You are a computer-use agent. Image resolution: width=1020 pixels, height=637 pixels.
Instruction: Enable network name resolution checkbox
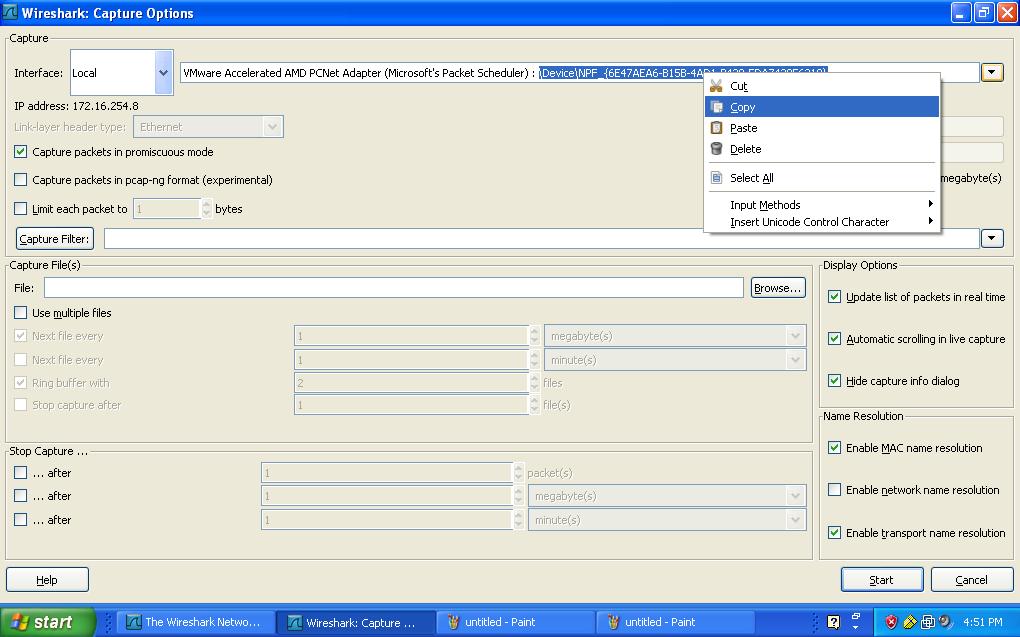pyautogui.click(x=834, y=490)
